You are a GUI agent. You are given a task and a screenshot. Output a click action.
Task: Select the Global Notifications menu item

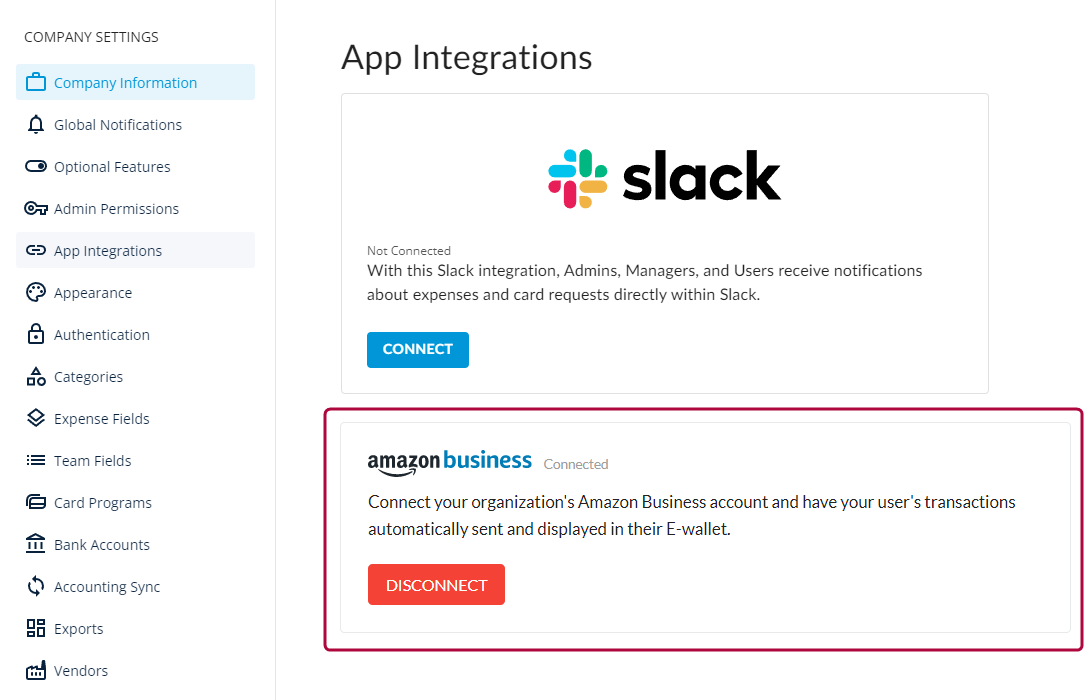117,125
